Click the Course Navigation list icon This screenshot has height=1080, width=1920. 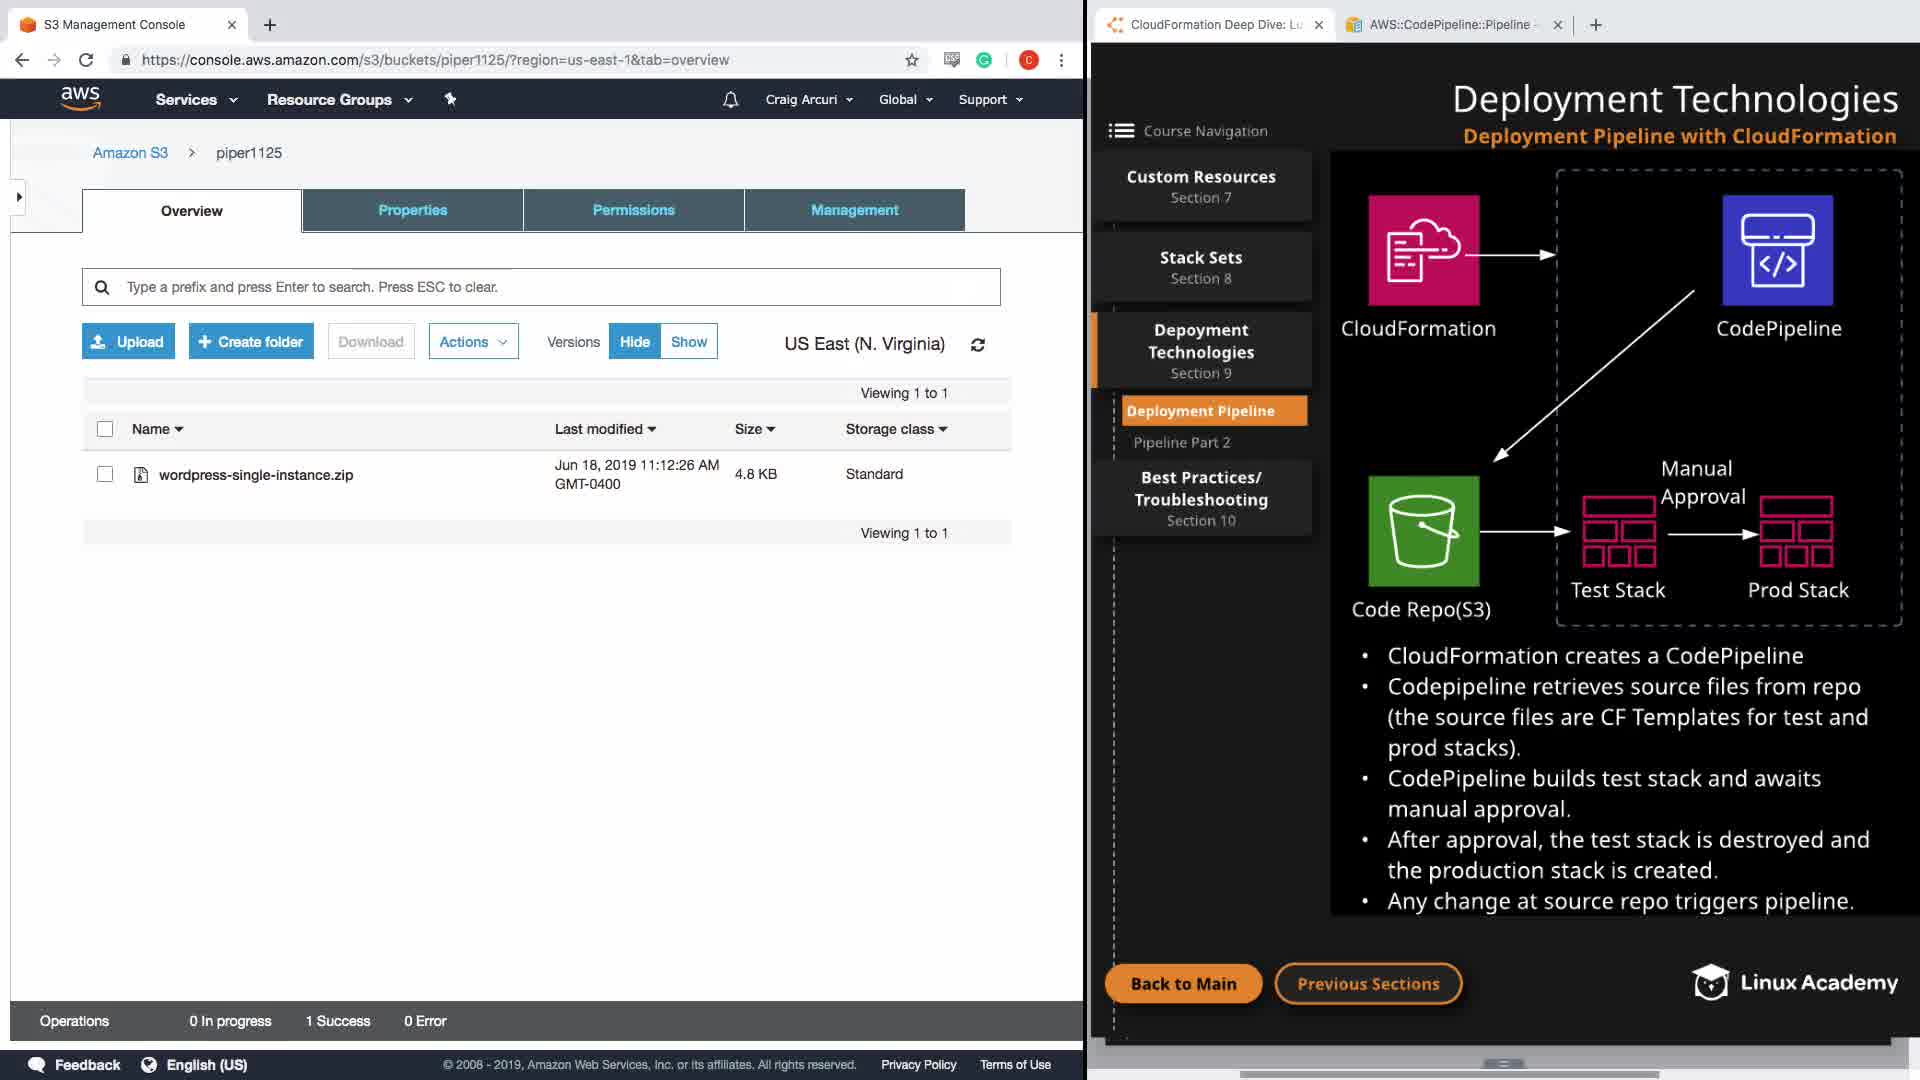pos(1121,131)
